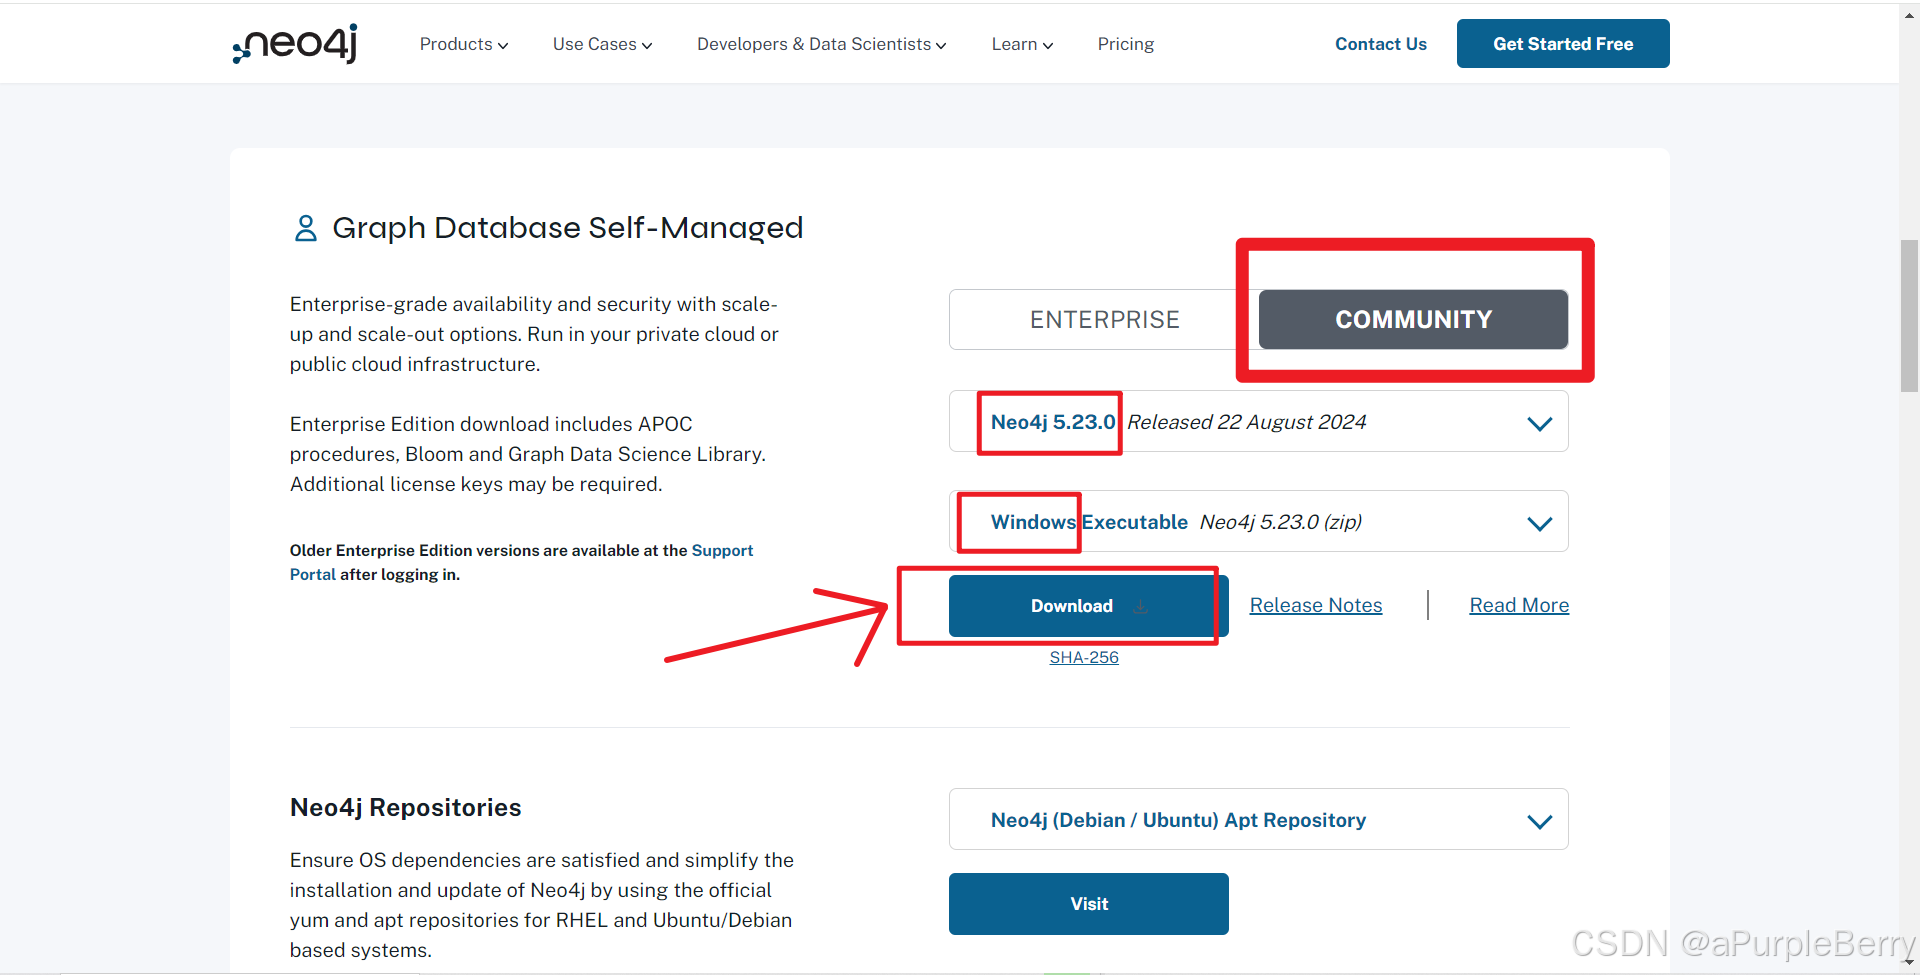The width and height of the screenshot is (1920, 975).
Task: Click the scrollbar up arrow
Action: 1909,14
